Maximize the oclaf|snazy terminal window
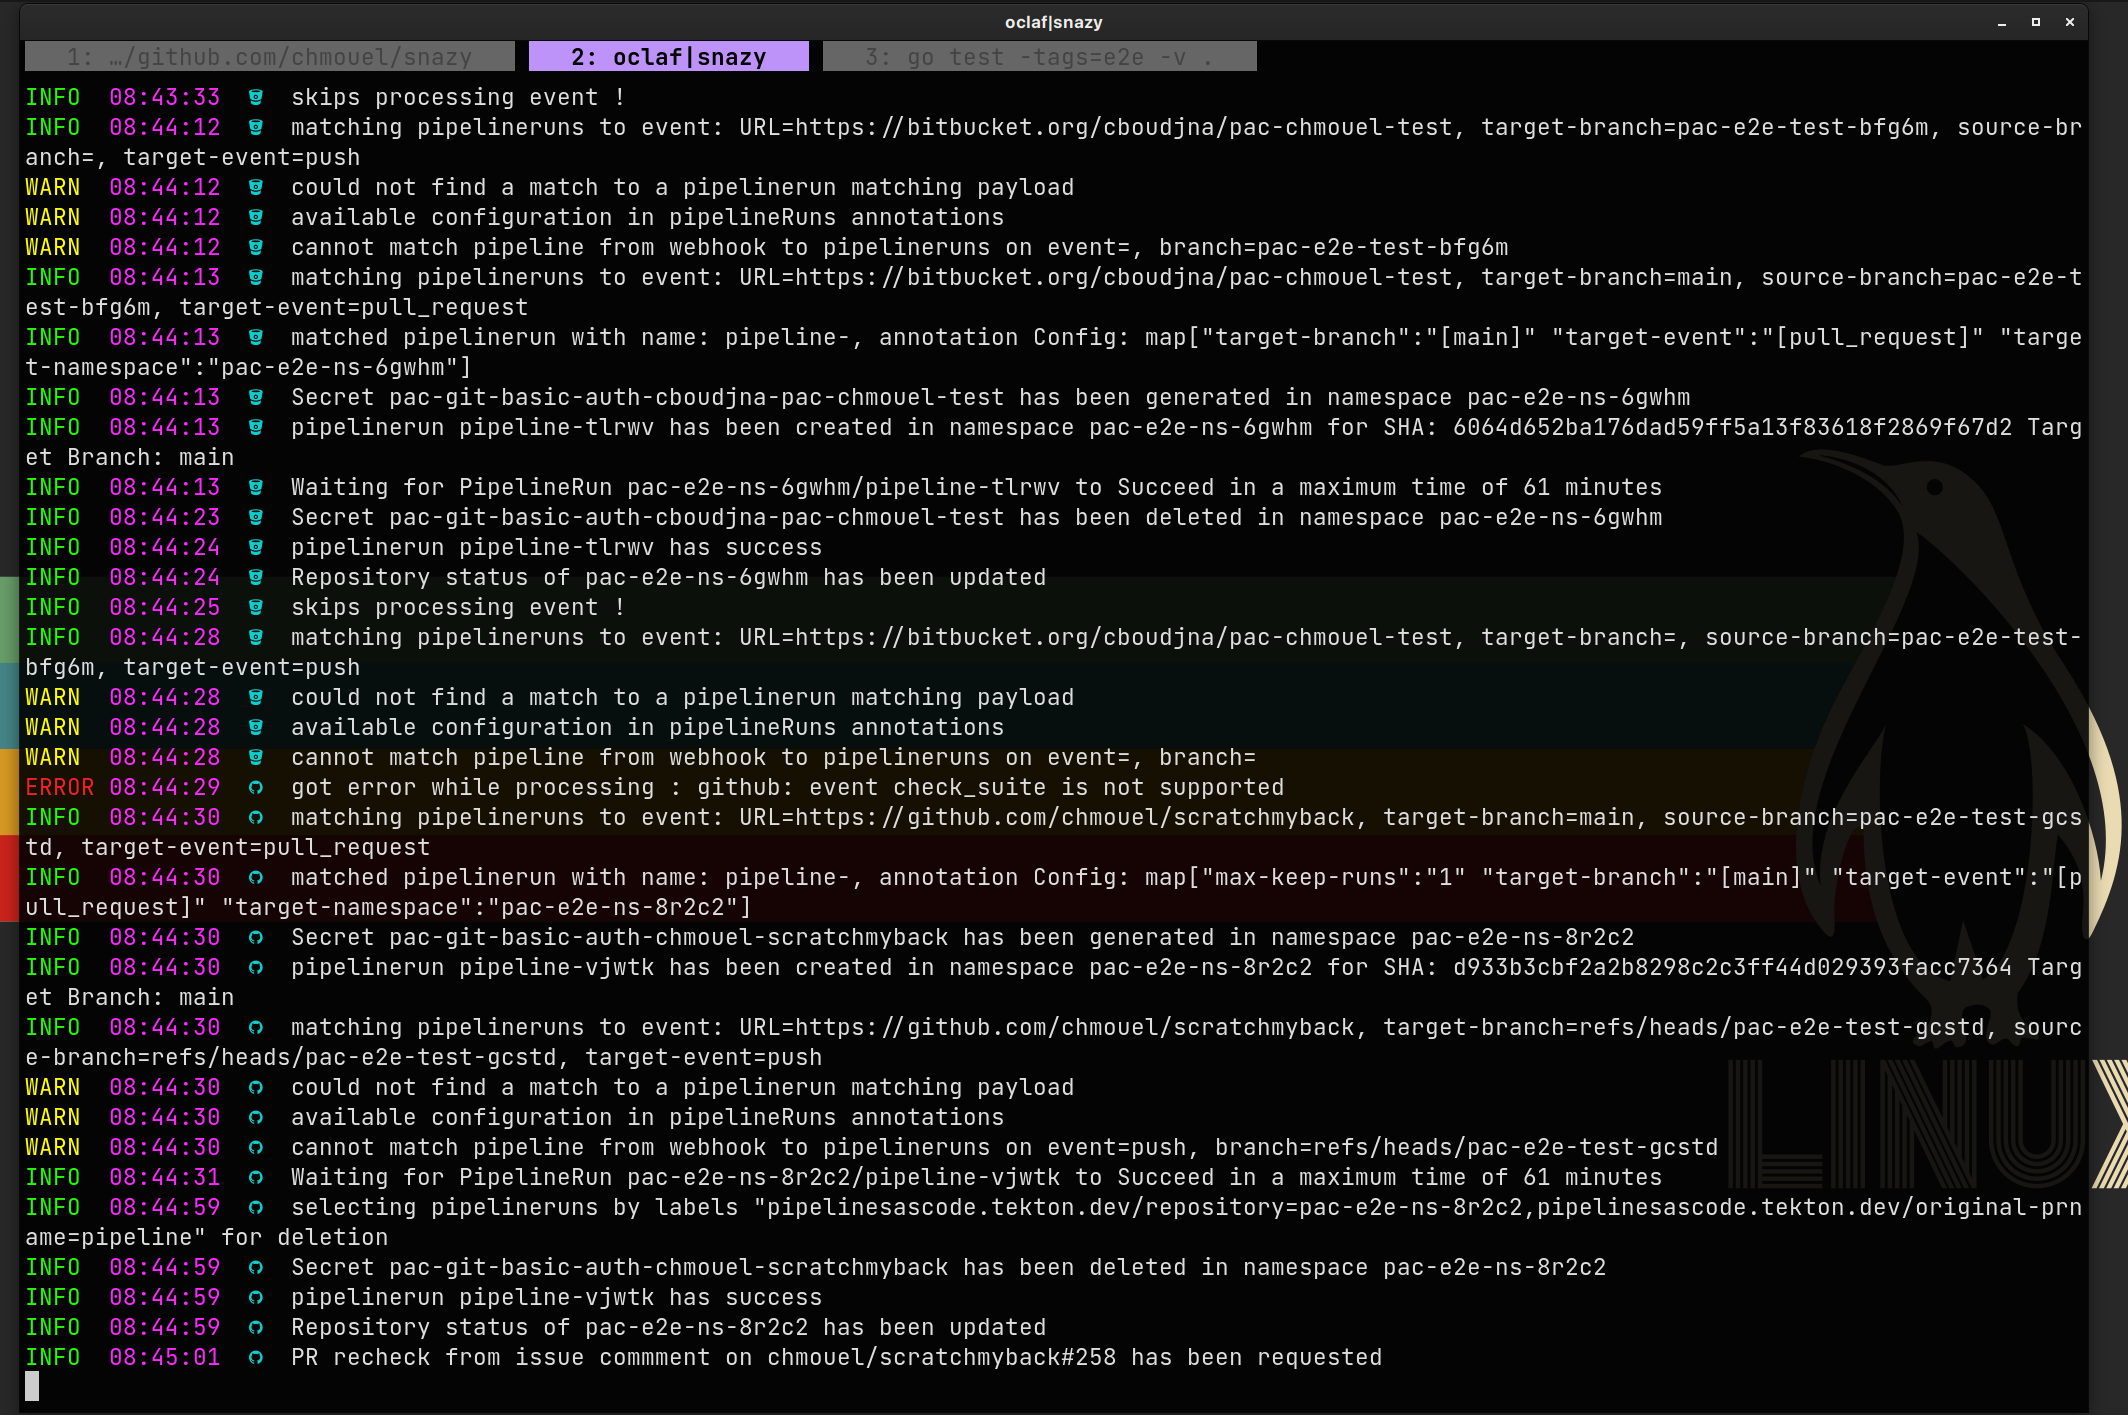The height and width of the screenshot is (1415, 2128). coord(2035,22)
